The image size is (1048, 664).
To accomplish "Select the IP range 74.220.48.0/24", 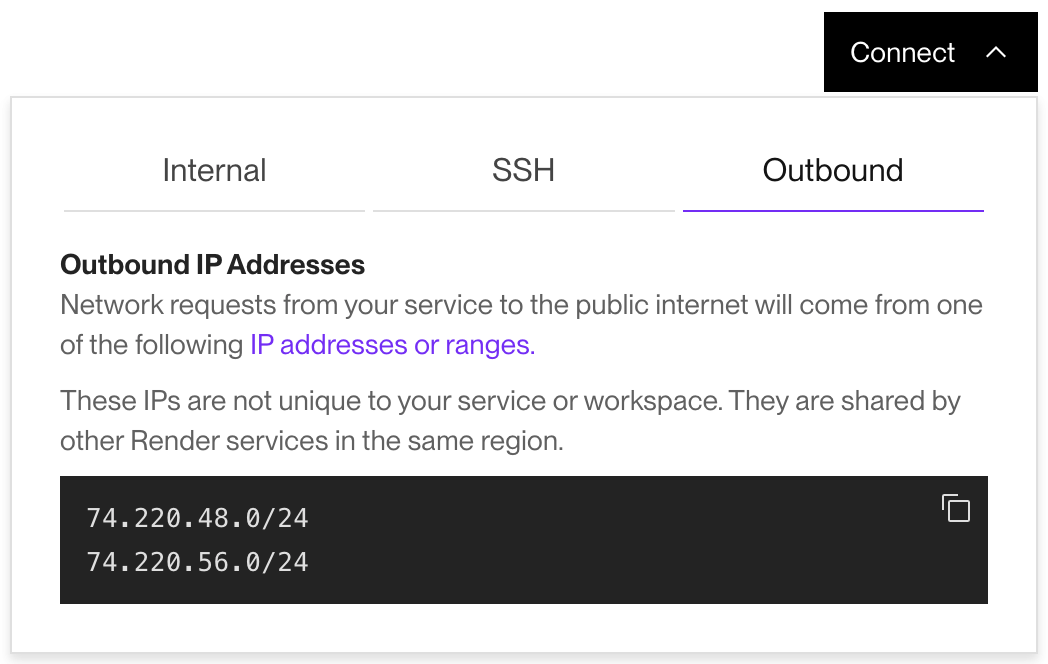I will tap(197, 518).
